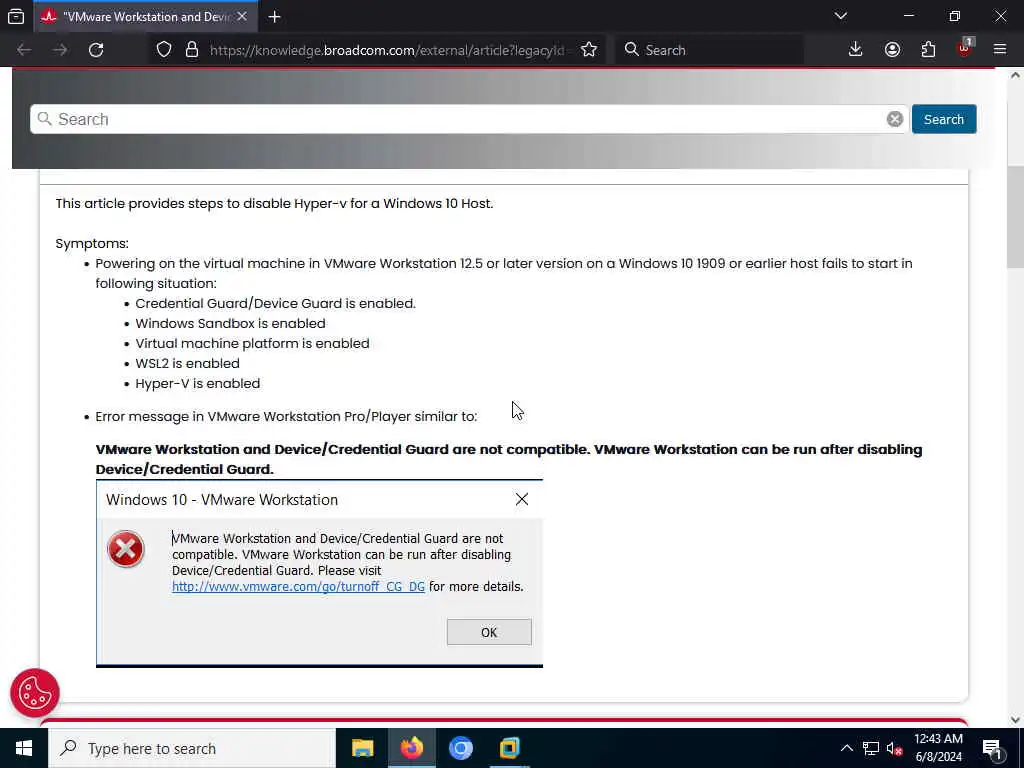Go back one page
1024x768 pixels.
24,50
